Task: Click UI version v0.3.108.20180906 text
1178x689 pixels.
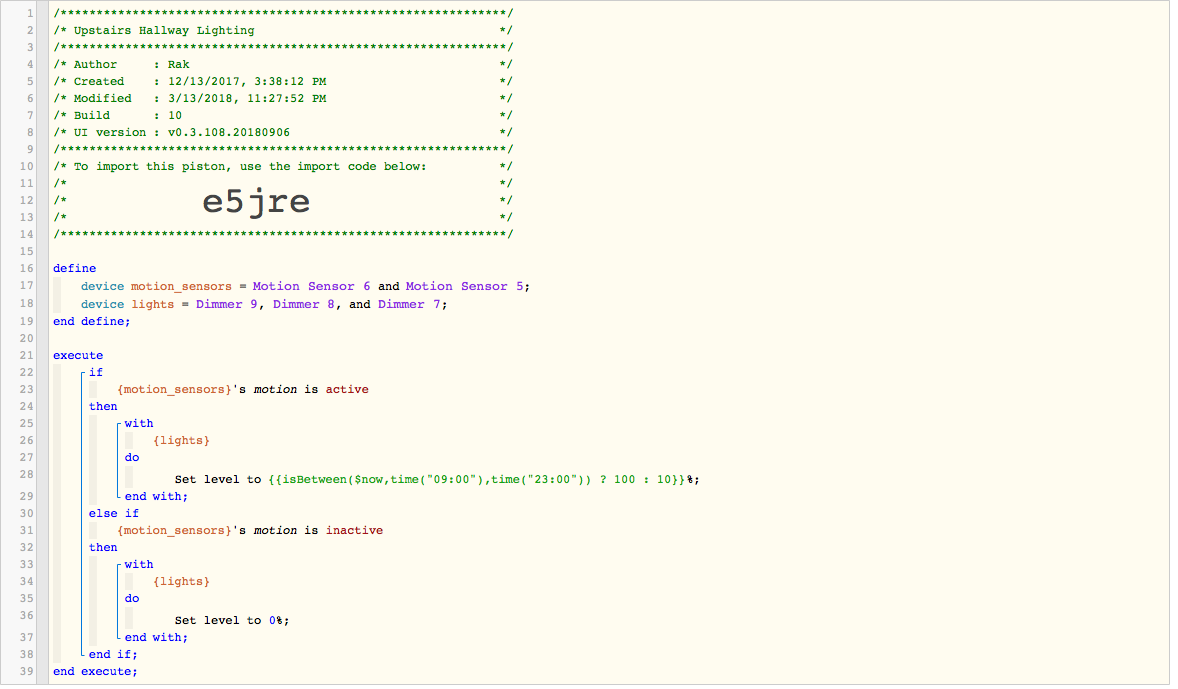Action: click(182, 133)
